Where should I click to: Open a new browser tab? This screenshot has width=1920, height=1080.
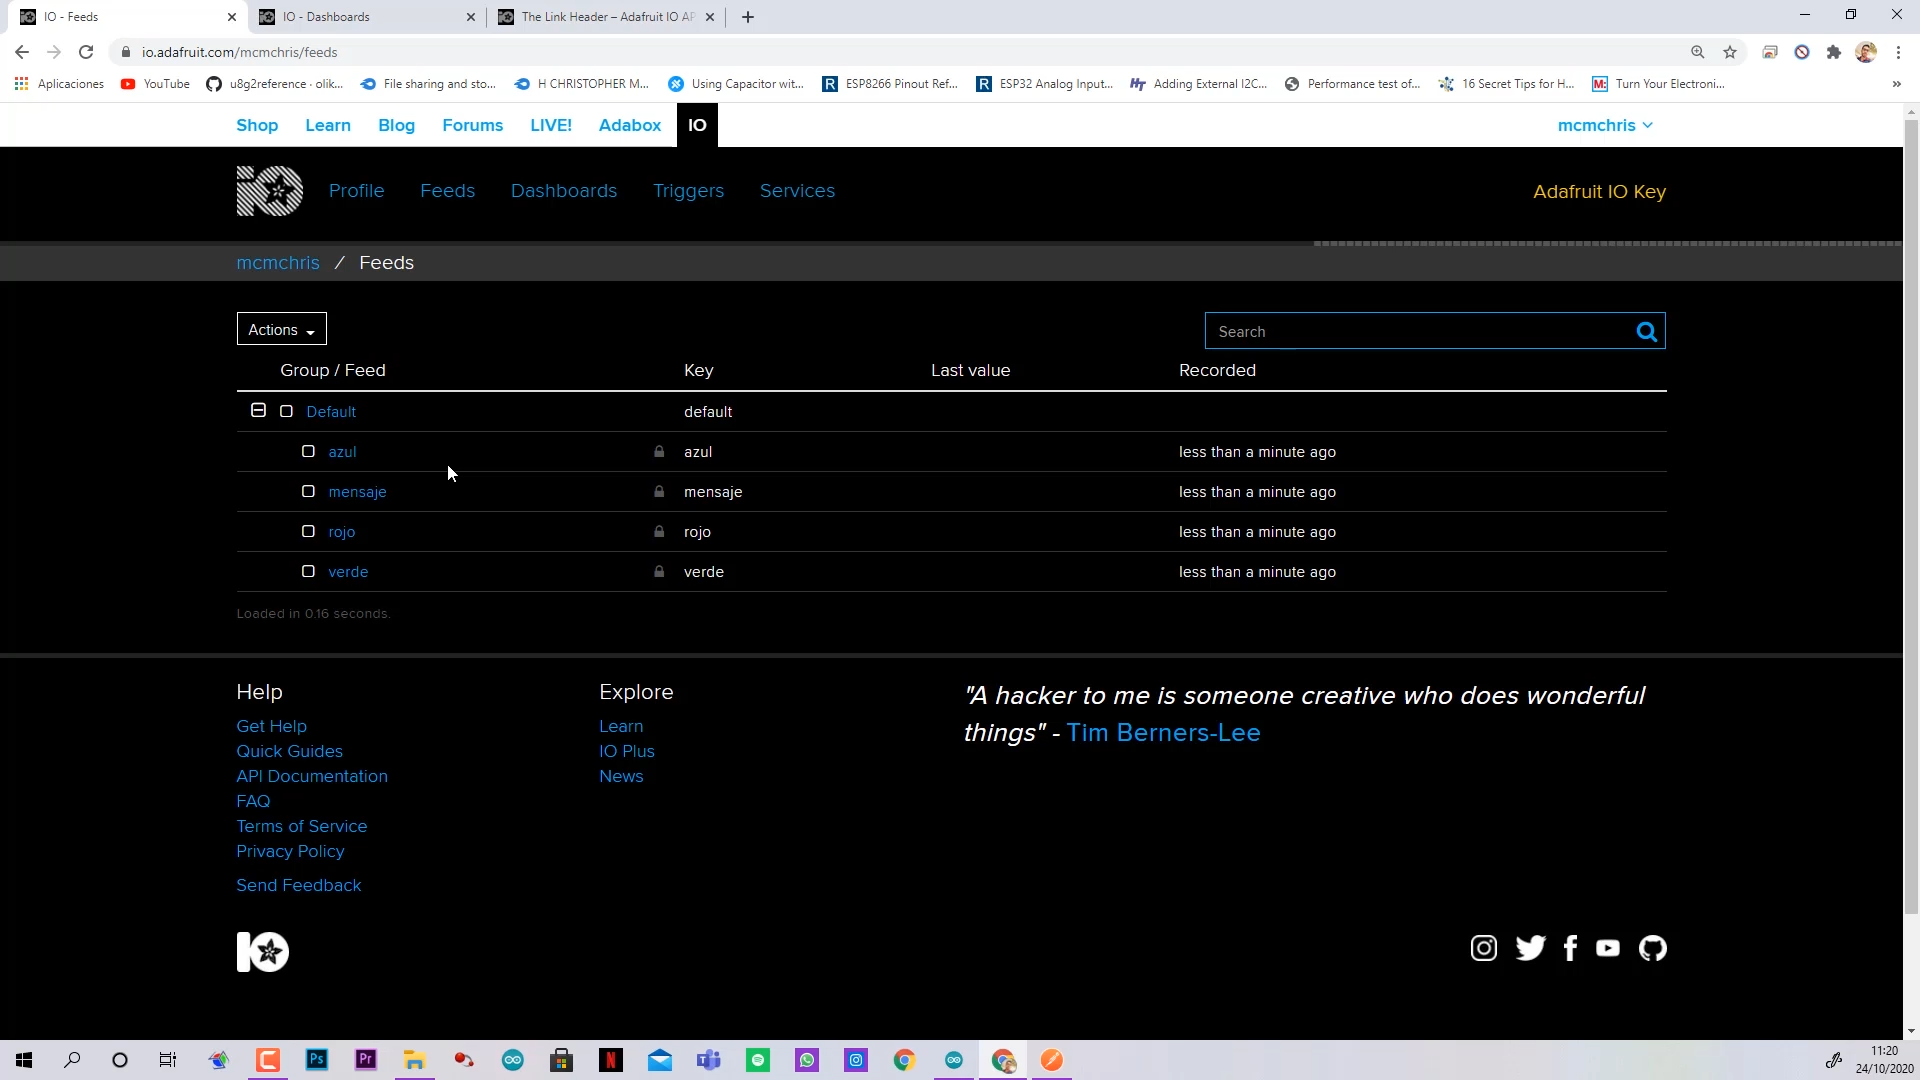coord(748,17)
